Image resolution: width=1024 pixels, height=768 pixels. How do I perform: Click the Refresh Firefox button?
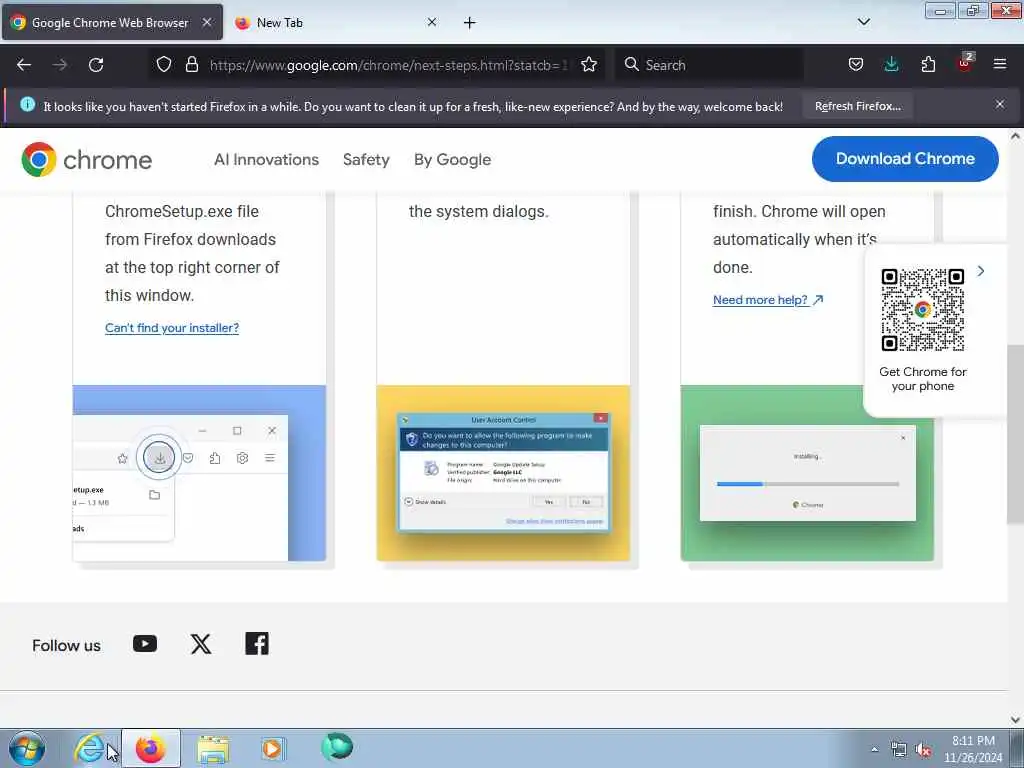[x=857, y=106]
